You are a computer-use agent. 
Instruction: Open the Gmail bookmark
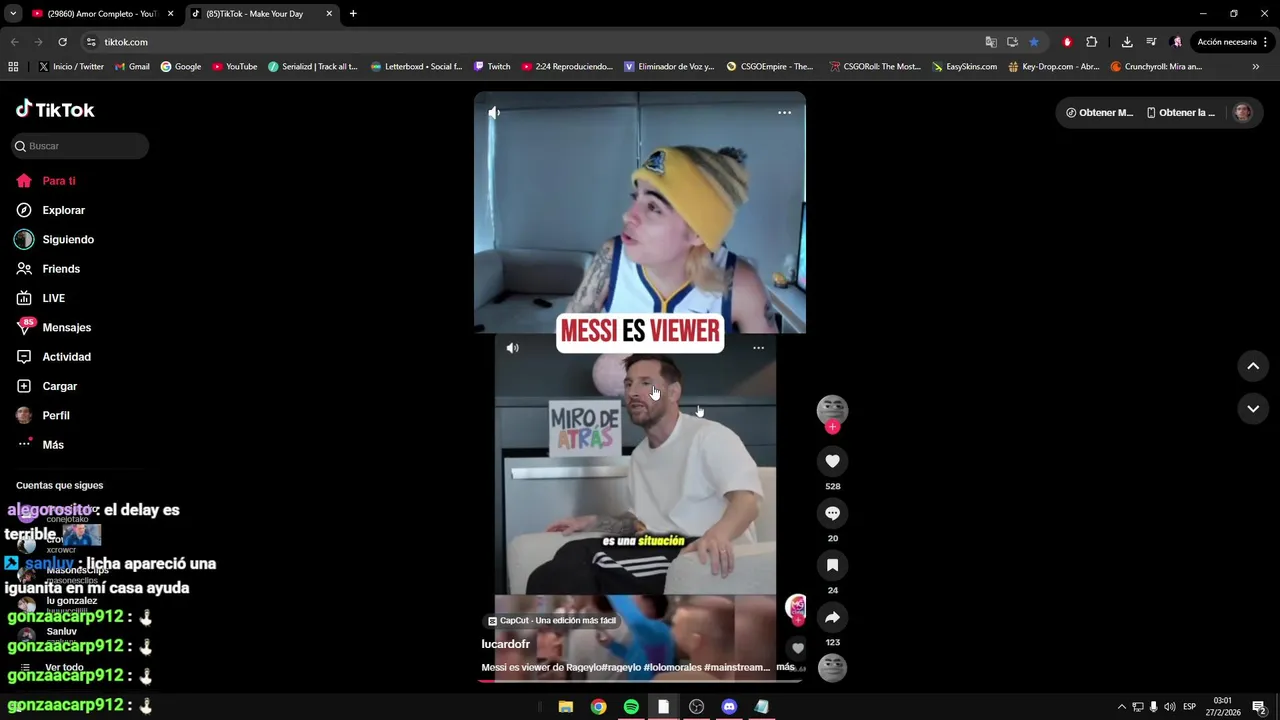tap(132, 67)
